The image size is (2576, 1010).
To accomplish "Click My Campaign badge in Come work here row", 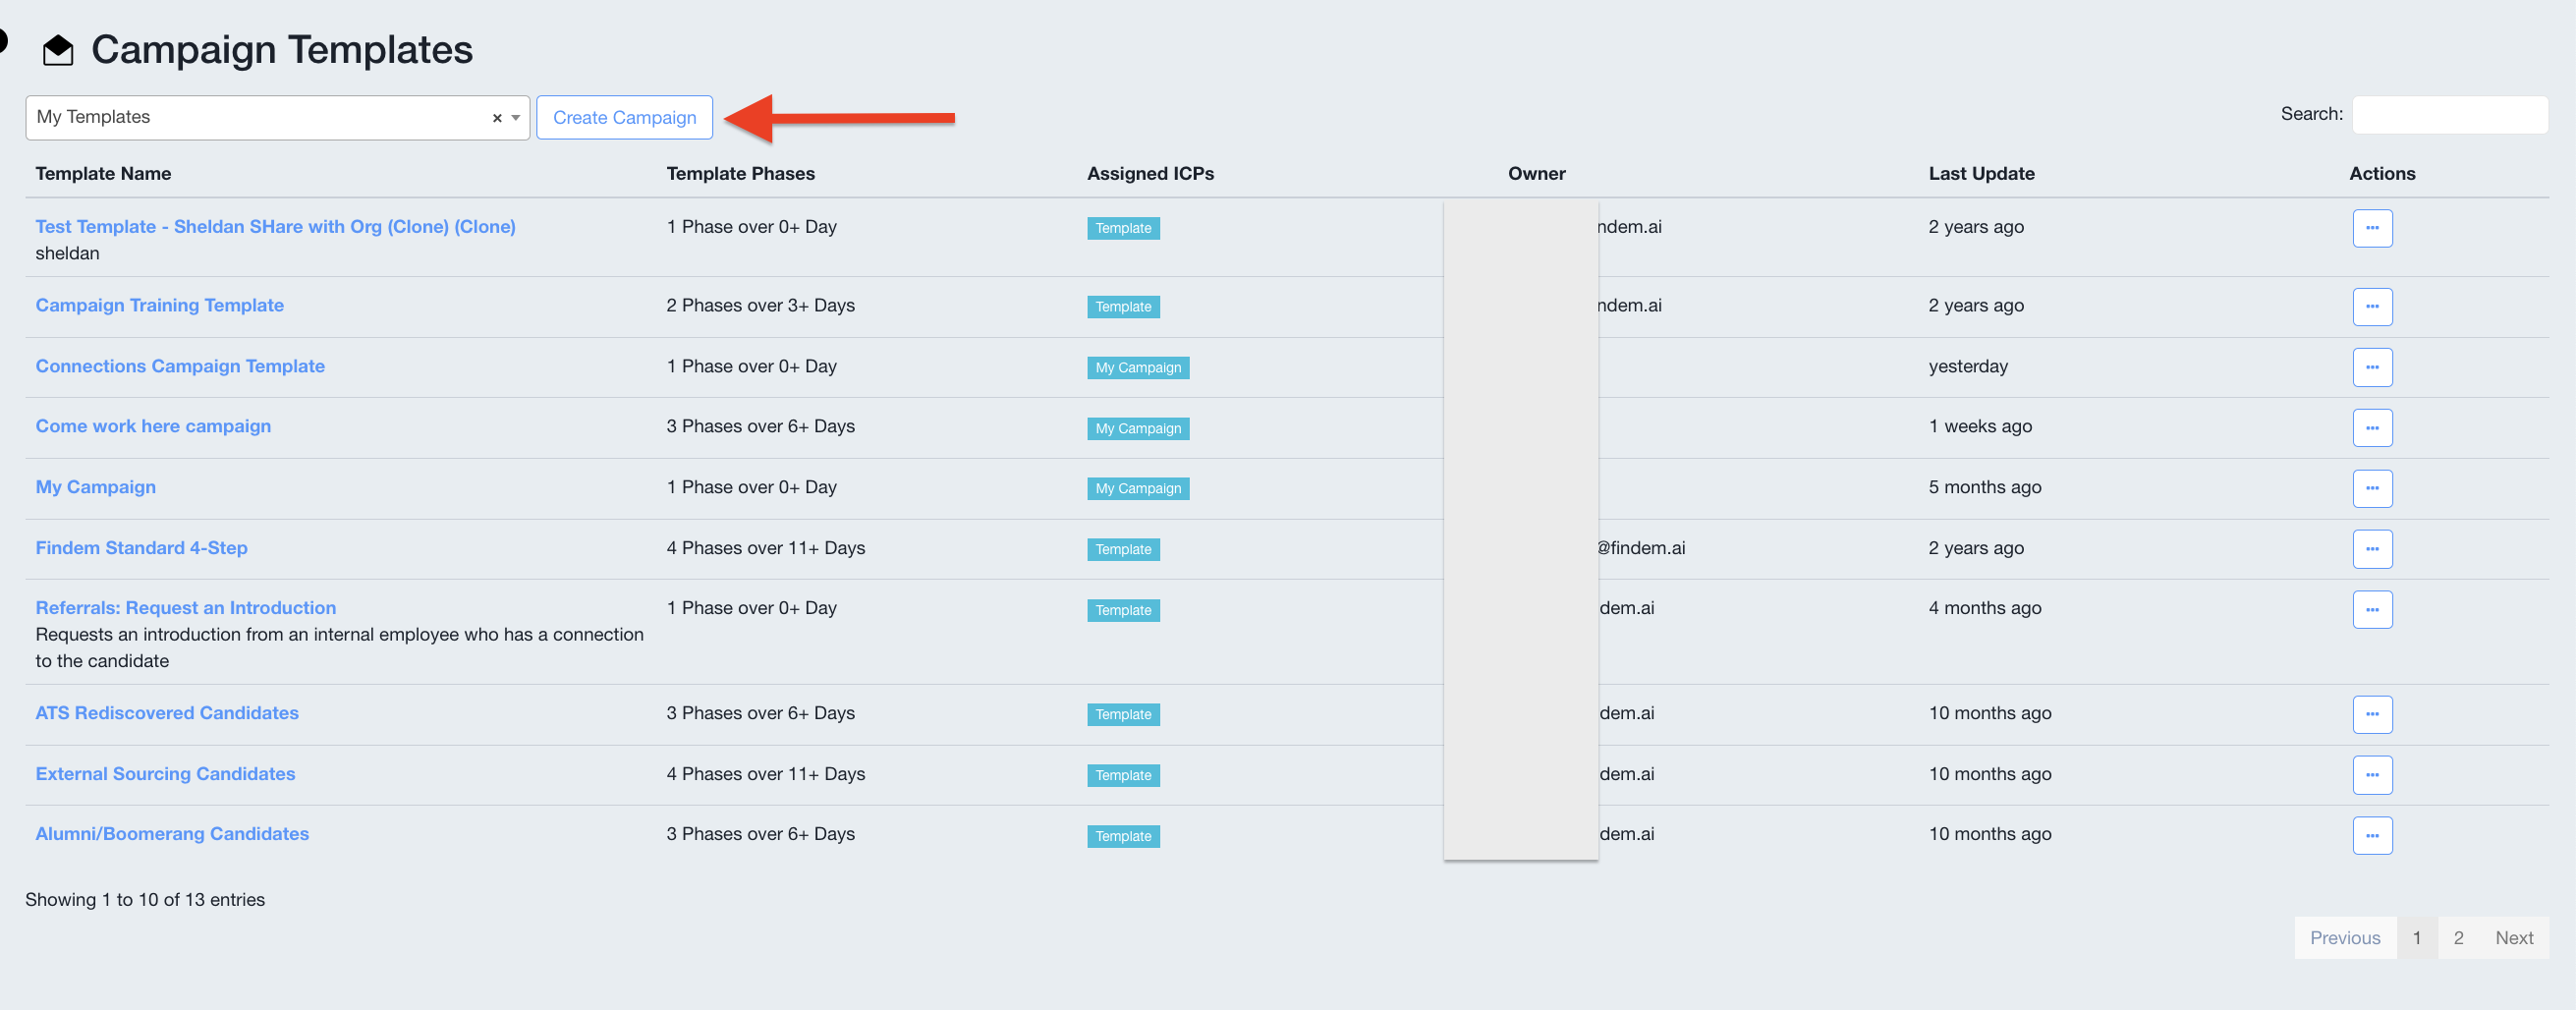I will point(1138,429).
